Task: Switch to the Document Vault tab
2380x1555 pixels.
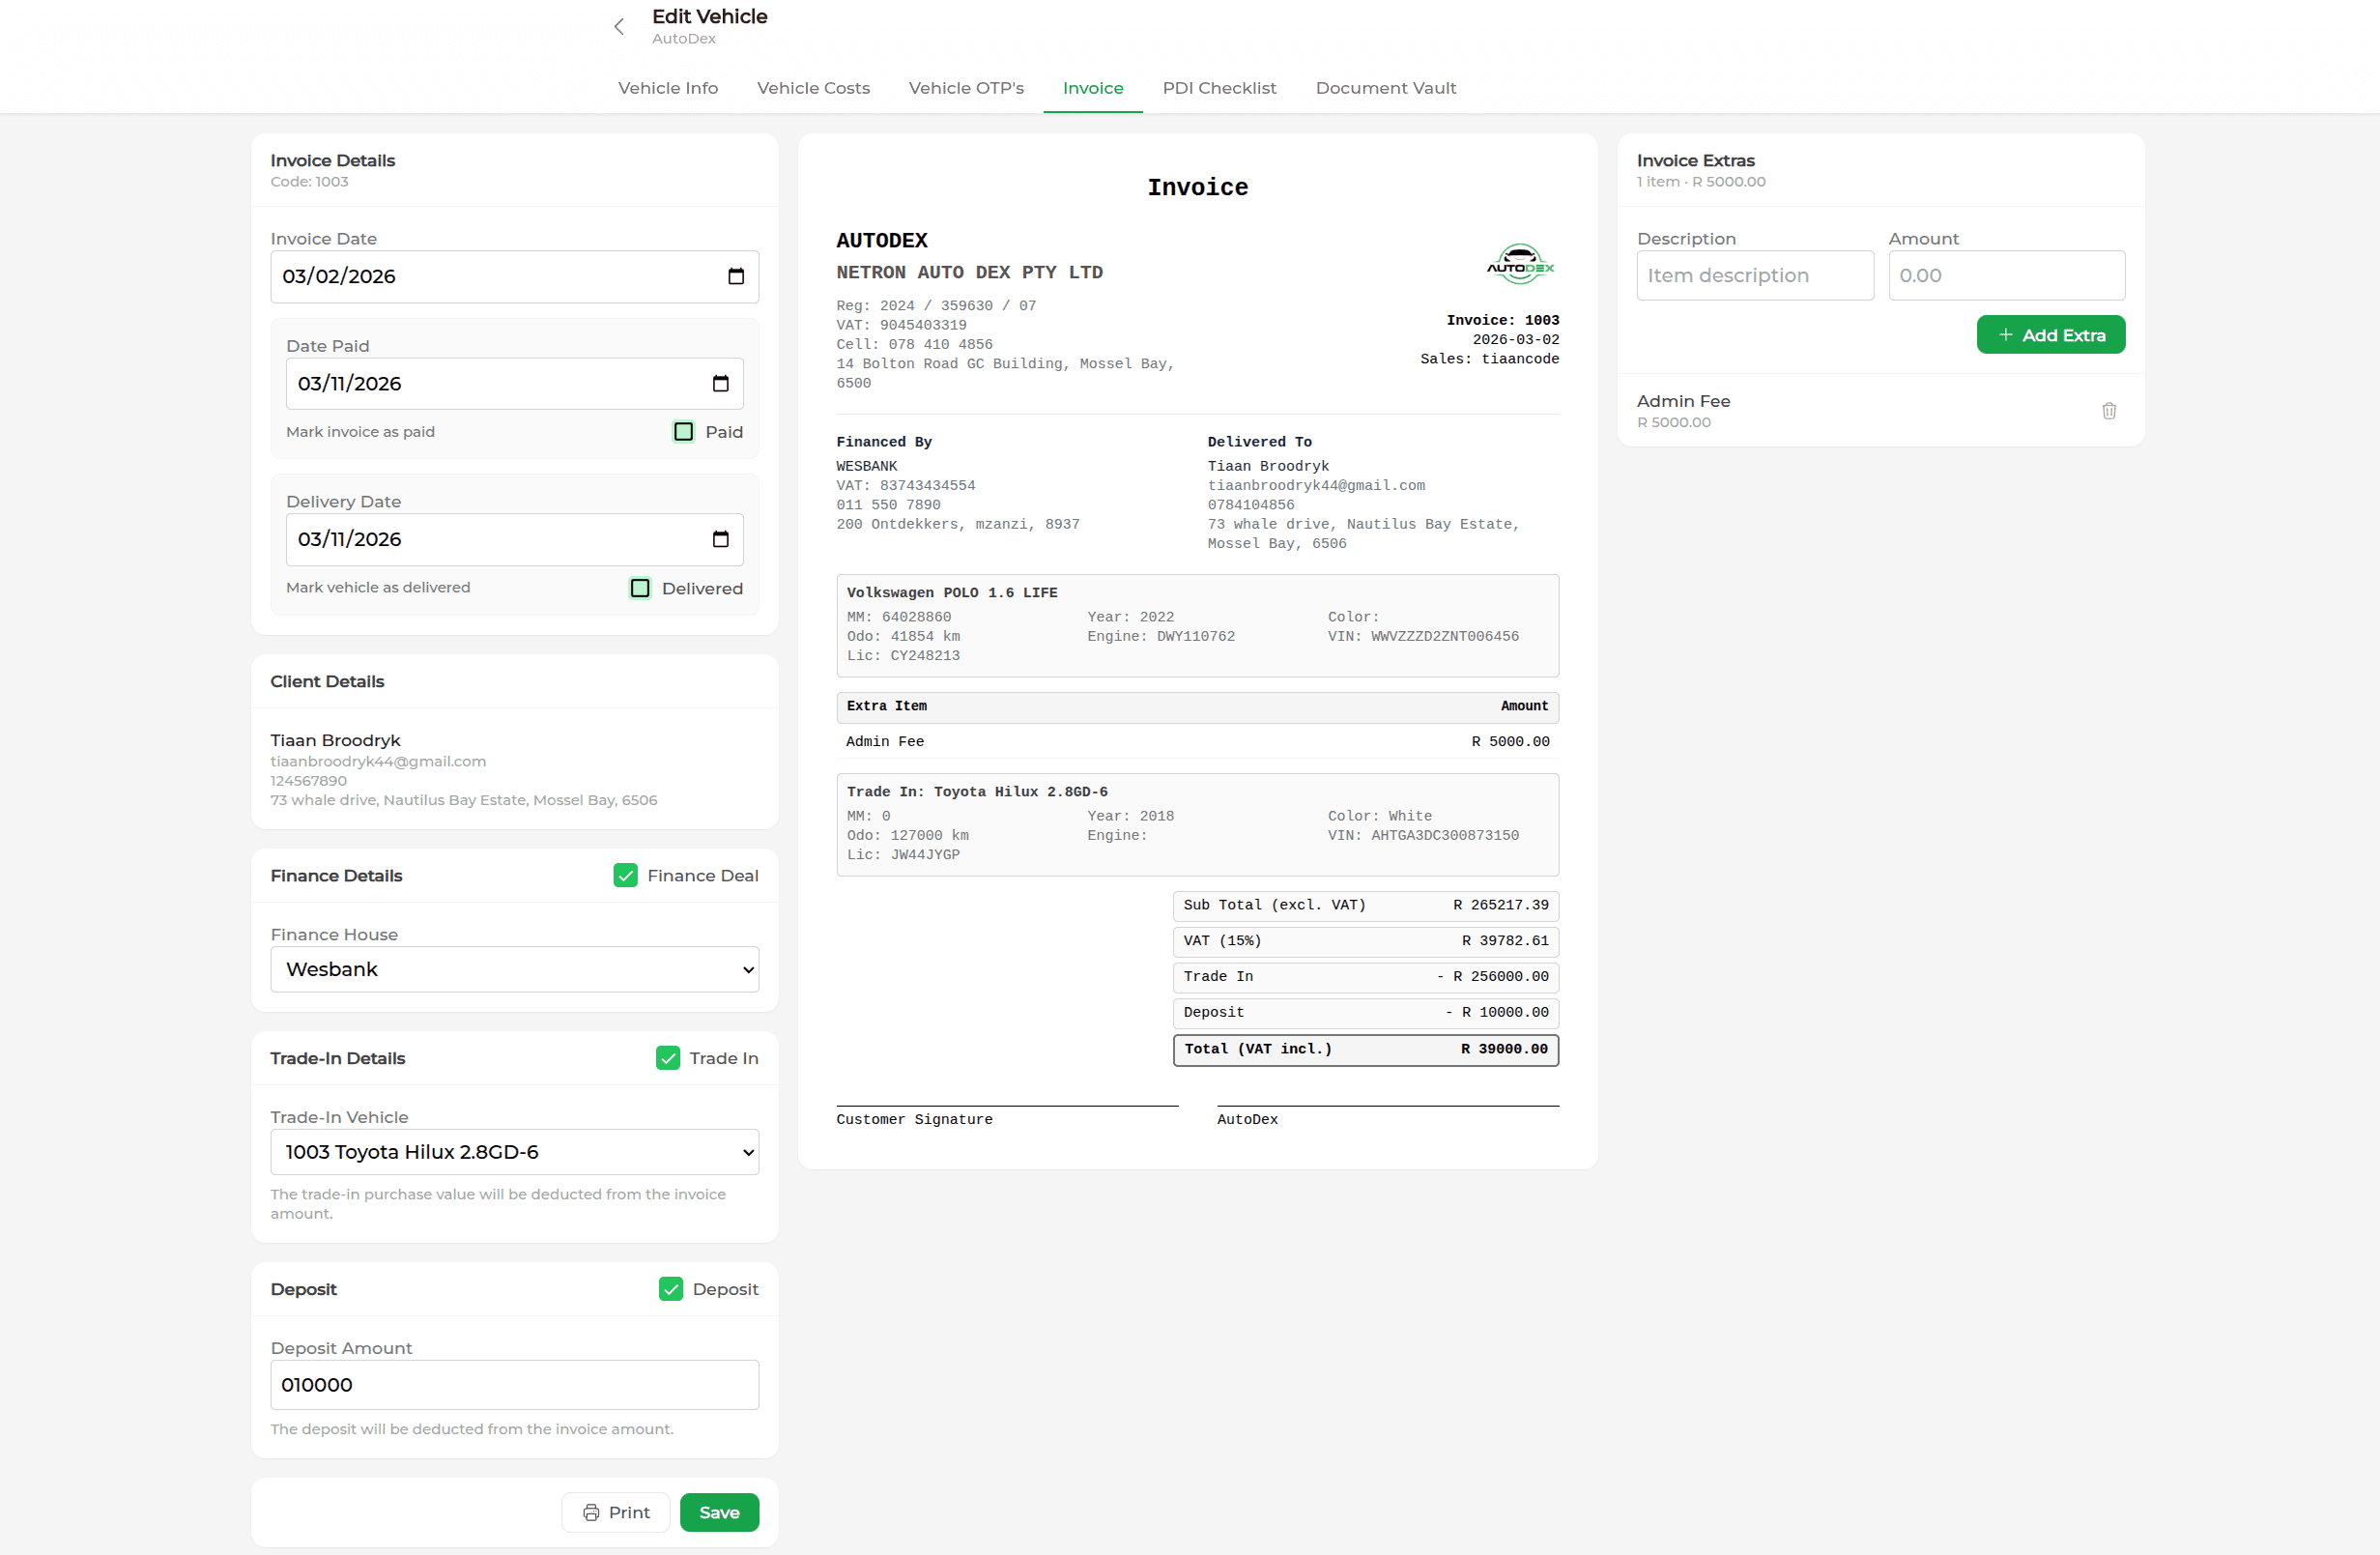Action: (1386, 88)
